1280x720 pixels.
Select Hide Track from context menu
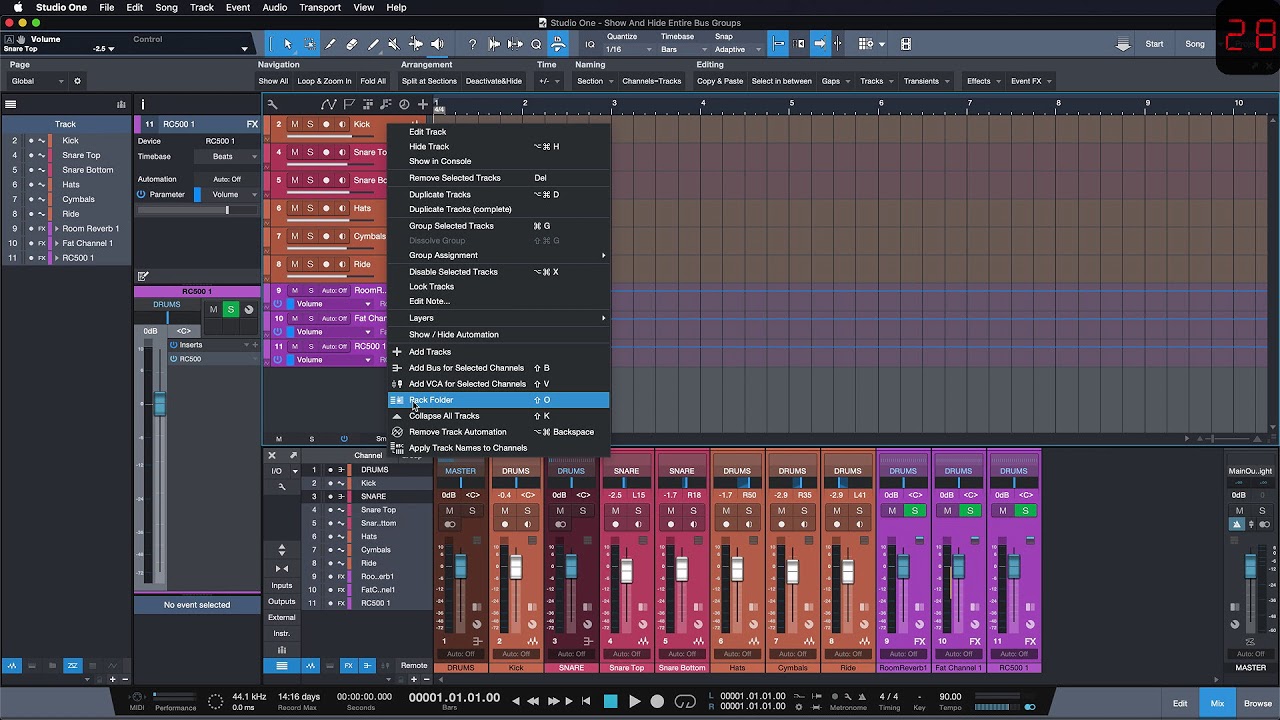498,147
